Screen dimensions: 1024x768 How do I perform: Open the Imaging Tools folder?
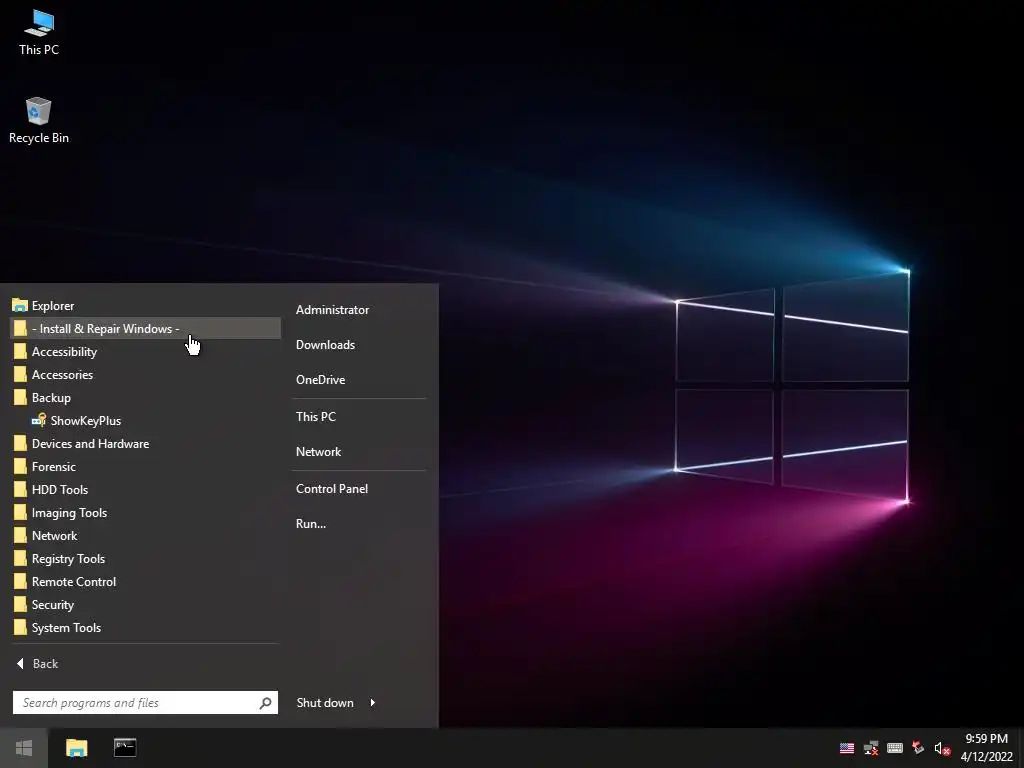(145, 513)
